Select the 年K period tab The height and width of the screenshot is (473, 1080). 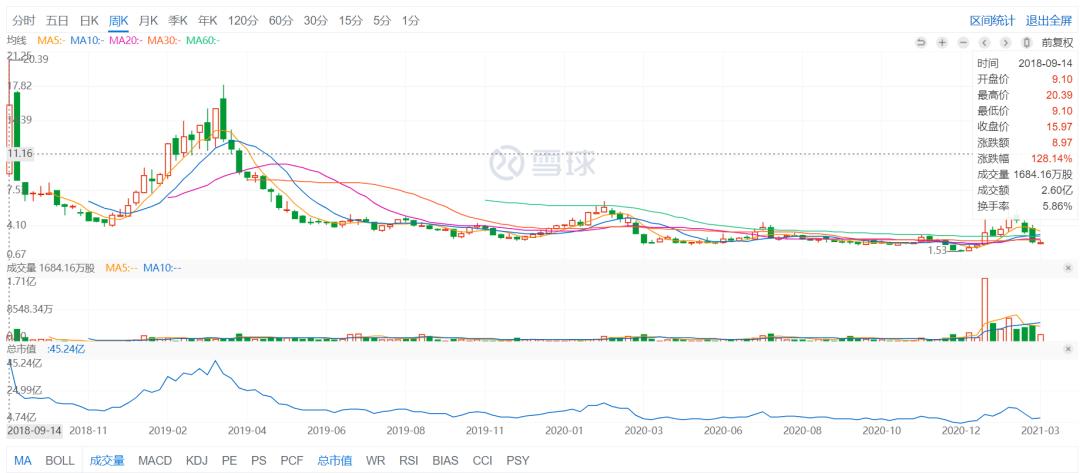(208, 21)
